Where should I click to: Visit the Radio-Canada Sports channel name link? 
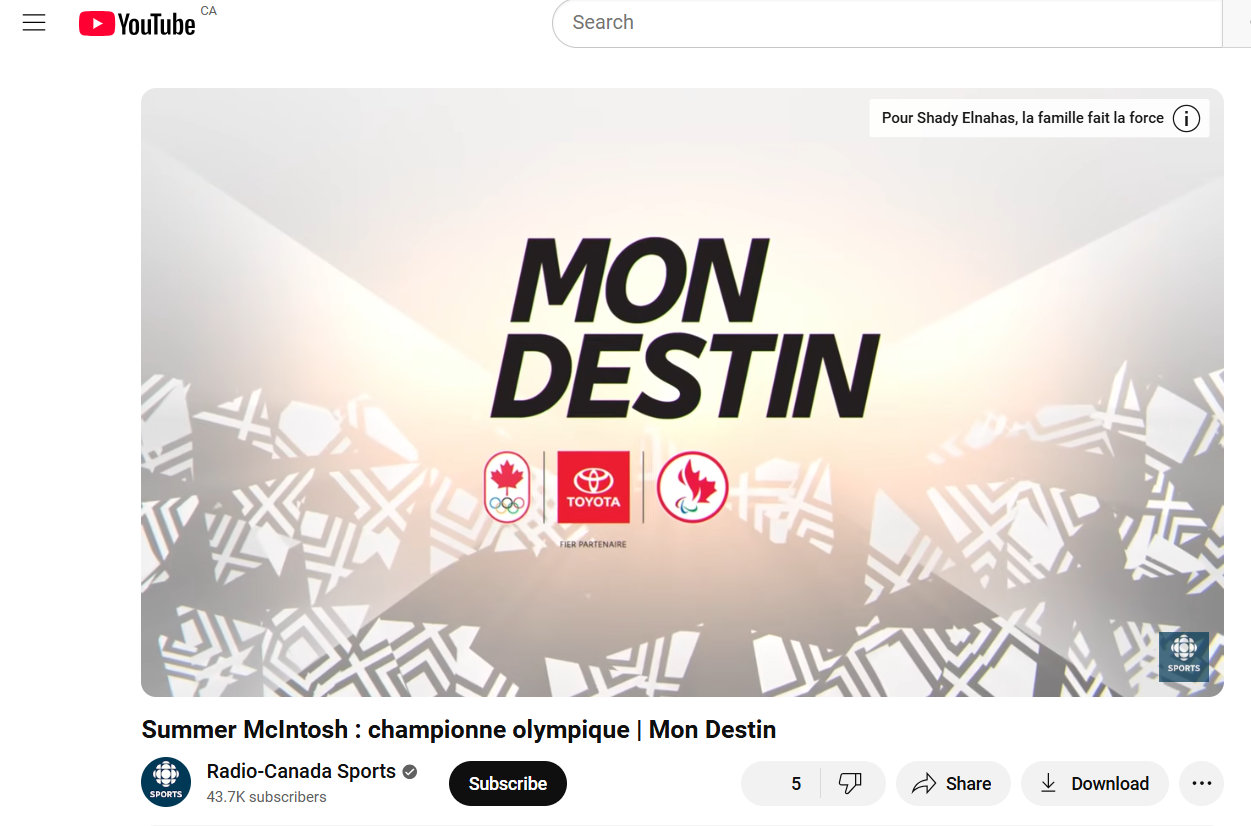(x=301, y=771)
